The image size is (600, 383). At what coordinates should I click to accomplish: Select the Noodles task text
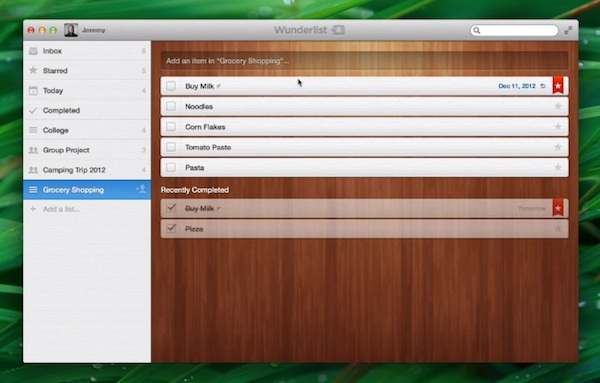[x=199, y=106]
